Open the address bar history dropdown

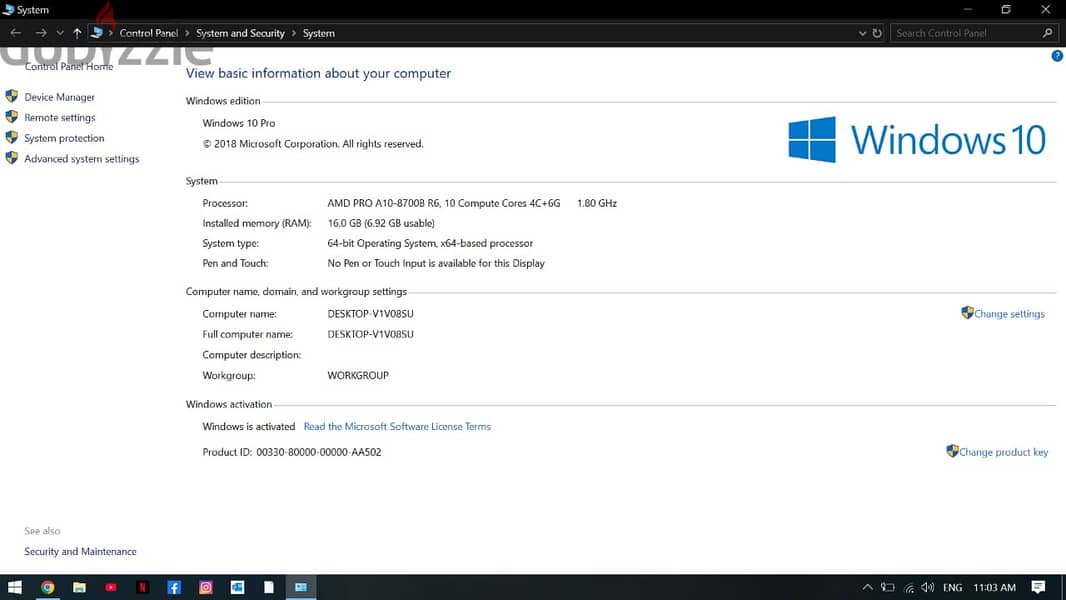click(x=862, y=33)
